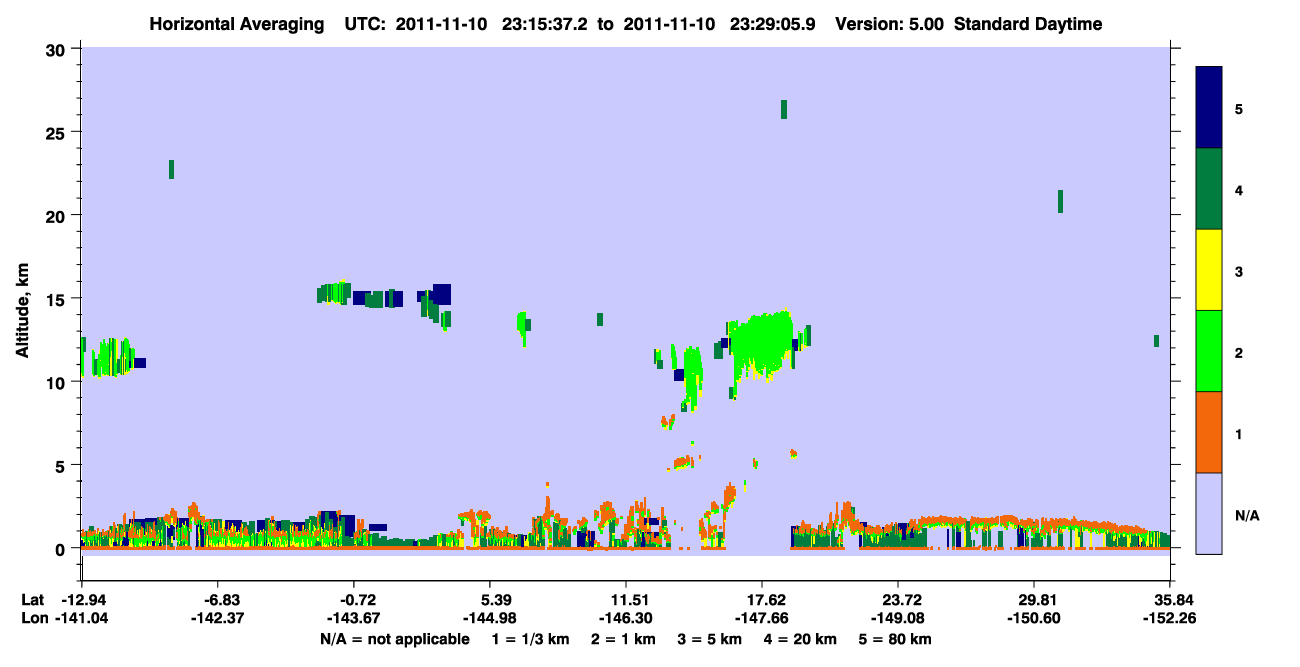Click the y-axis tick label 30
The width and height of the screenshot is (1300, 667).
point(58,50)
